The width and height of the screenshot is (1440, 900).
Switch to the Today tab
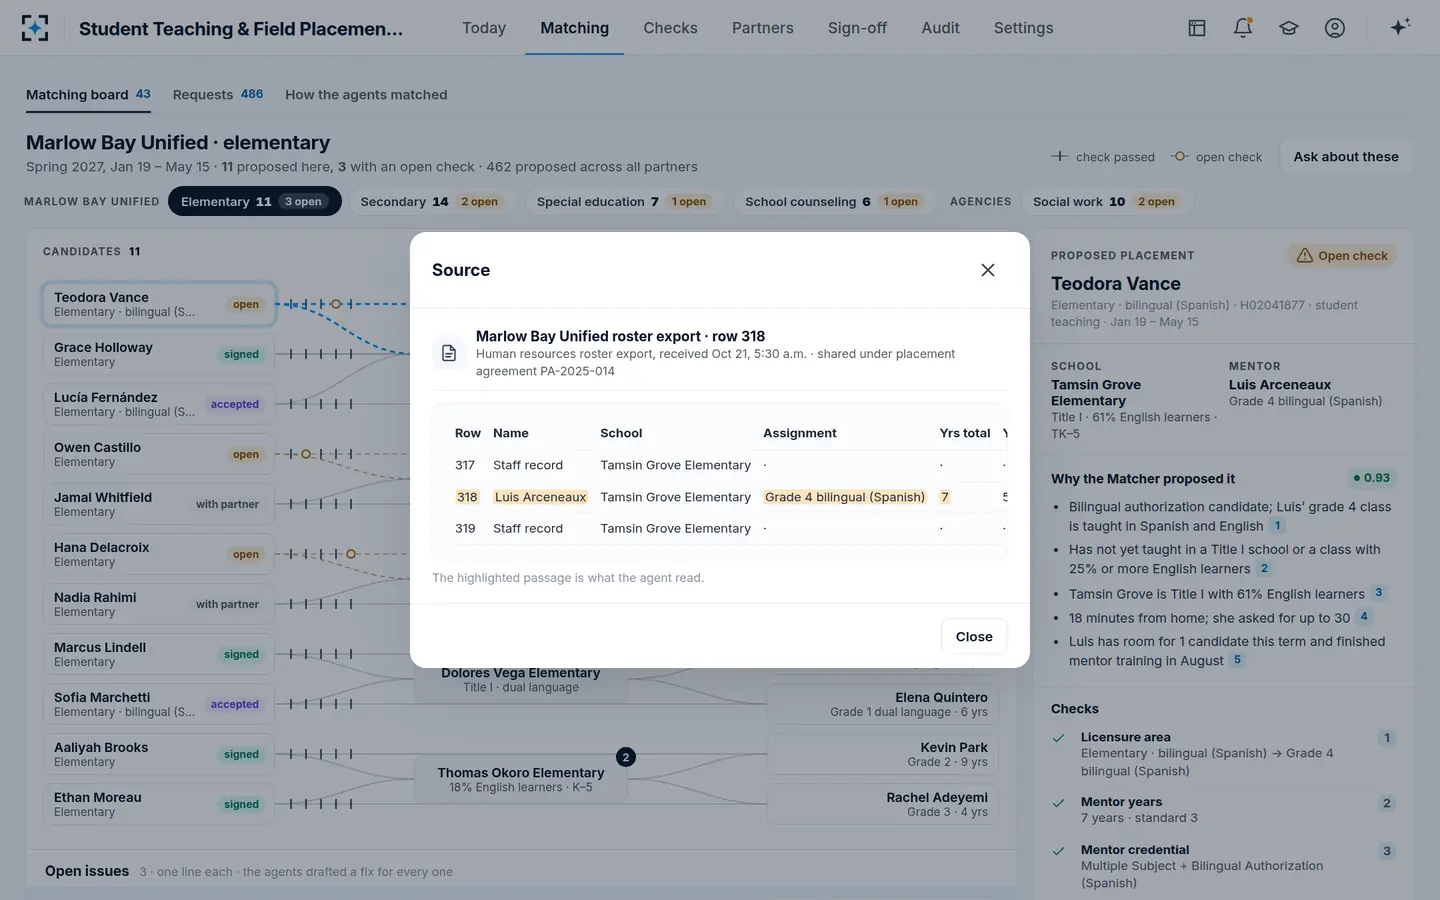point(484,28)
